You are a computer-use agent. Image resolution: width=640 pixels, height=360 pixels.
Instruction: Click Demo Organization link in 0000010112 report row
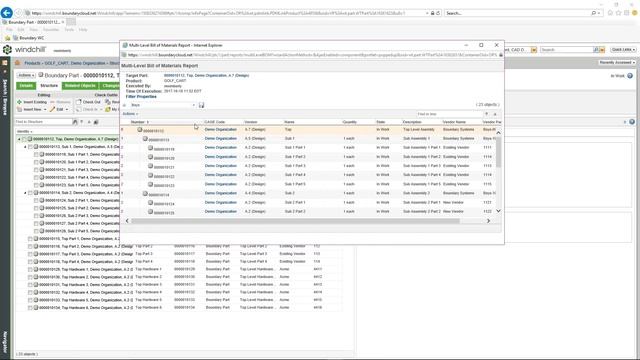220,129
